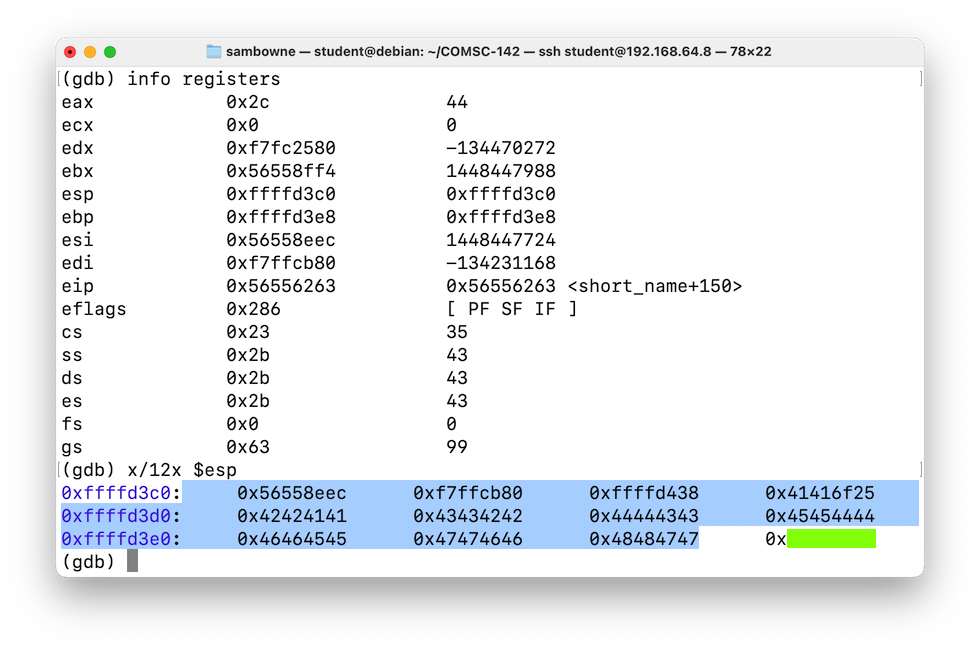Click decimal value -134231168
Viewport: 980px width, 651px height.
500,263
